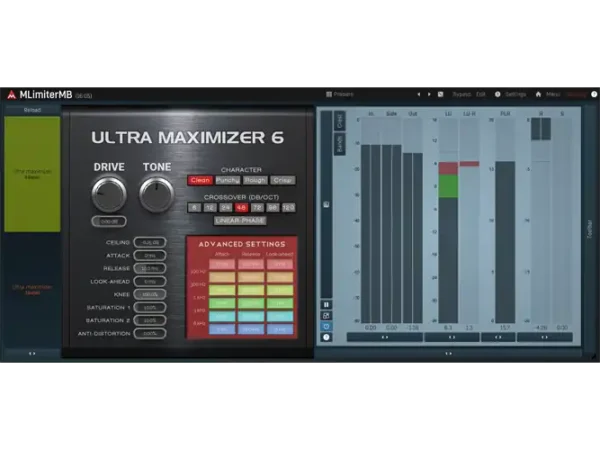Image resolution: width=600 pixels, height=450 pixels.
Task: Click the CEILING value field
Action: 150,243
